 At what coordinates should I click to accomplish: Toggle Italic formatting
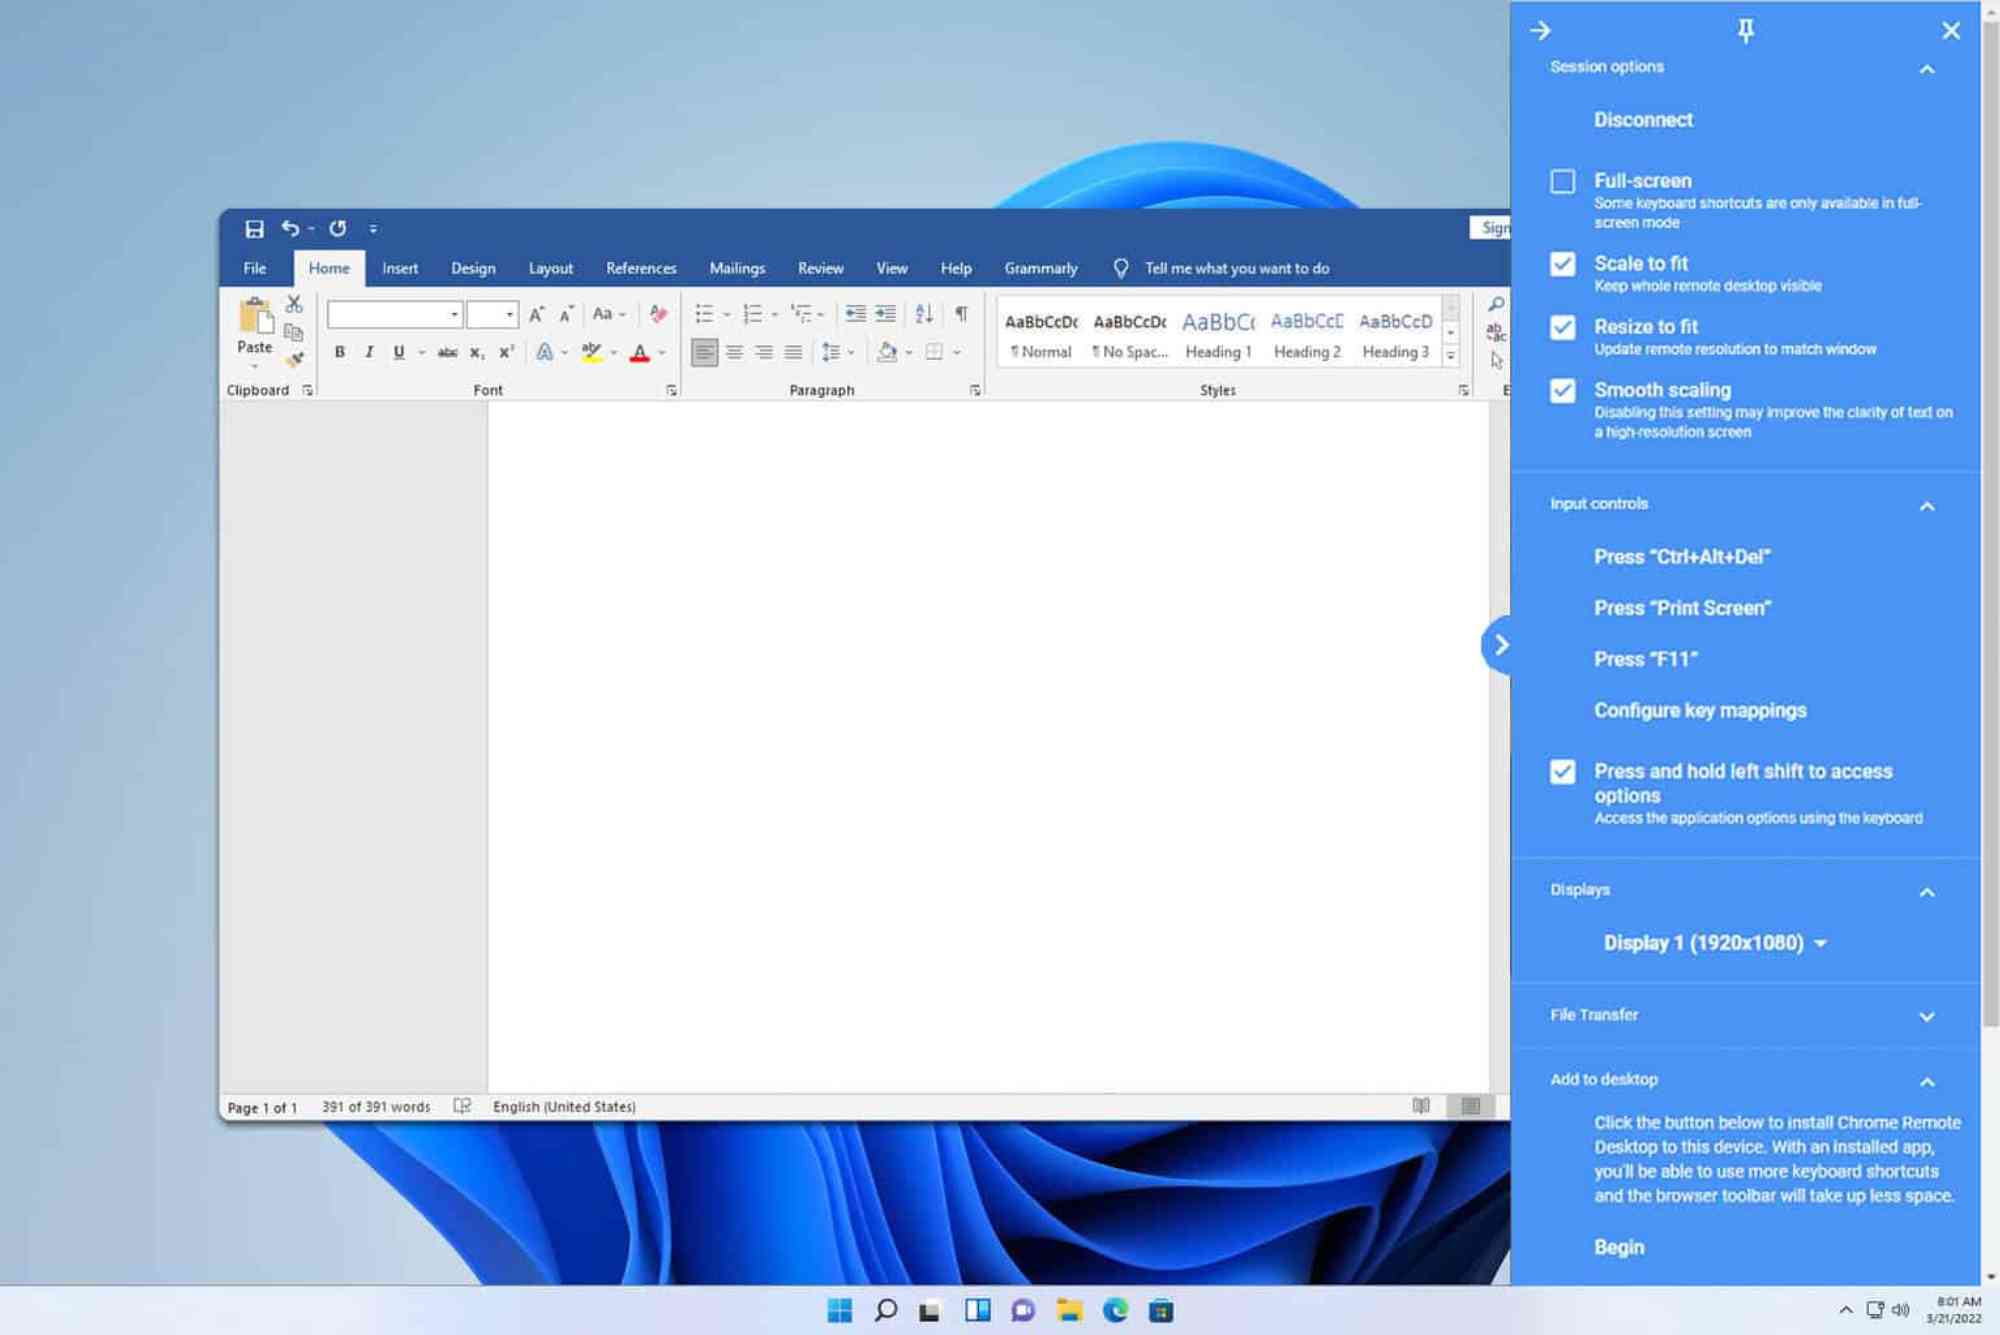(369, 352)
